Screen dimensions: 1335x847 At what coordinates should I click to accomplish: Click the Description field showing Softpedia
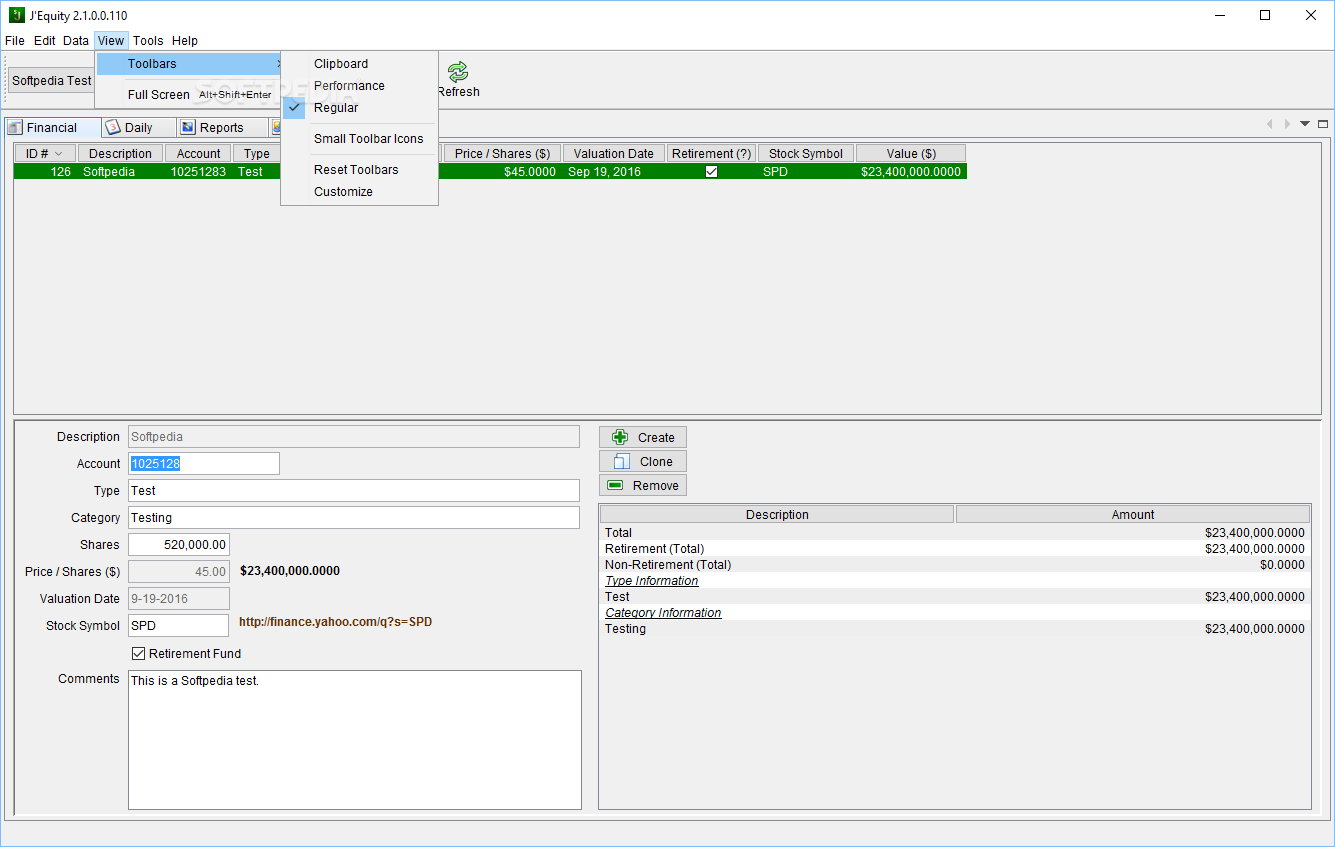point(354,436)
